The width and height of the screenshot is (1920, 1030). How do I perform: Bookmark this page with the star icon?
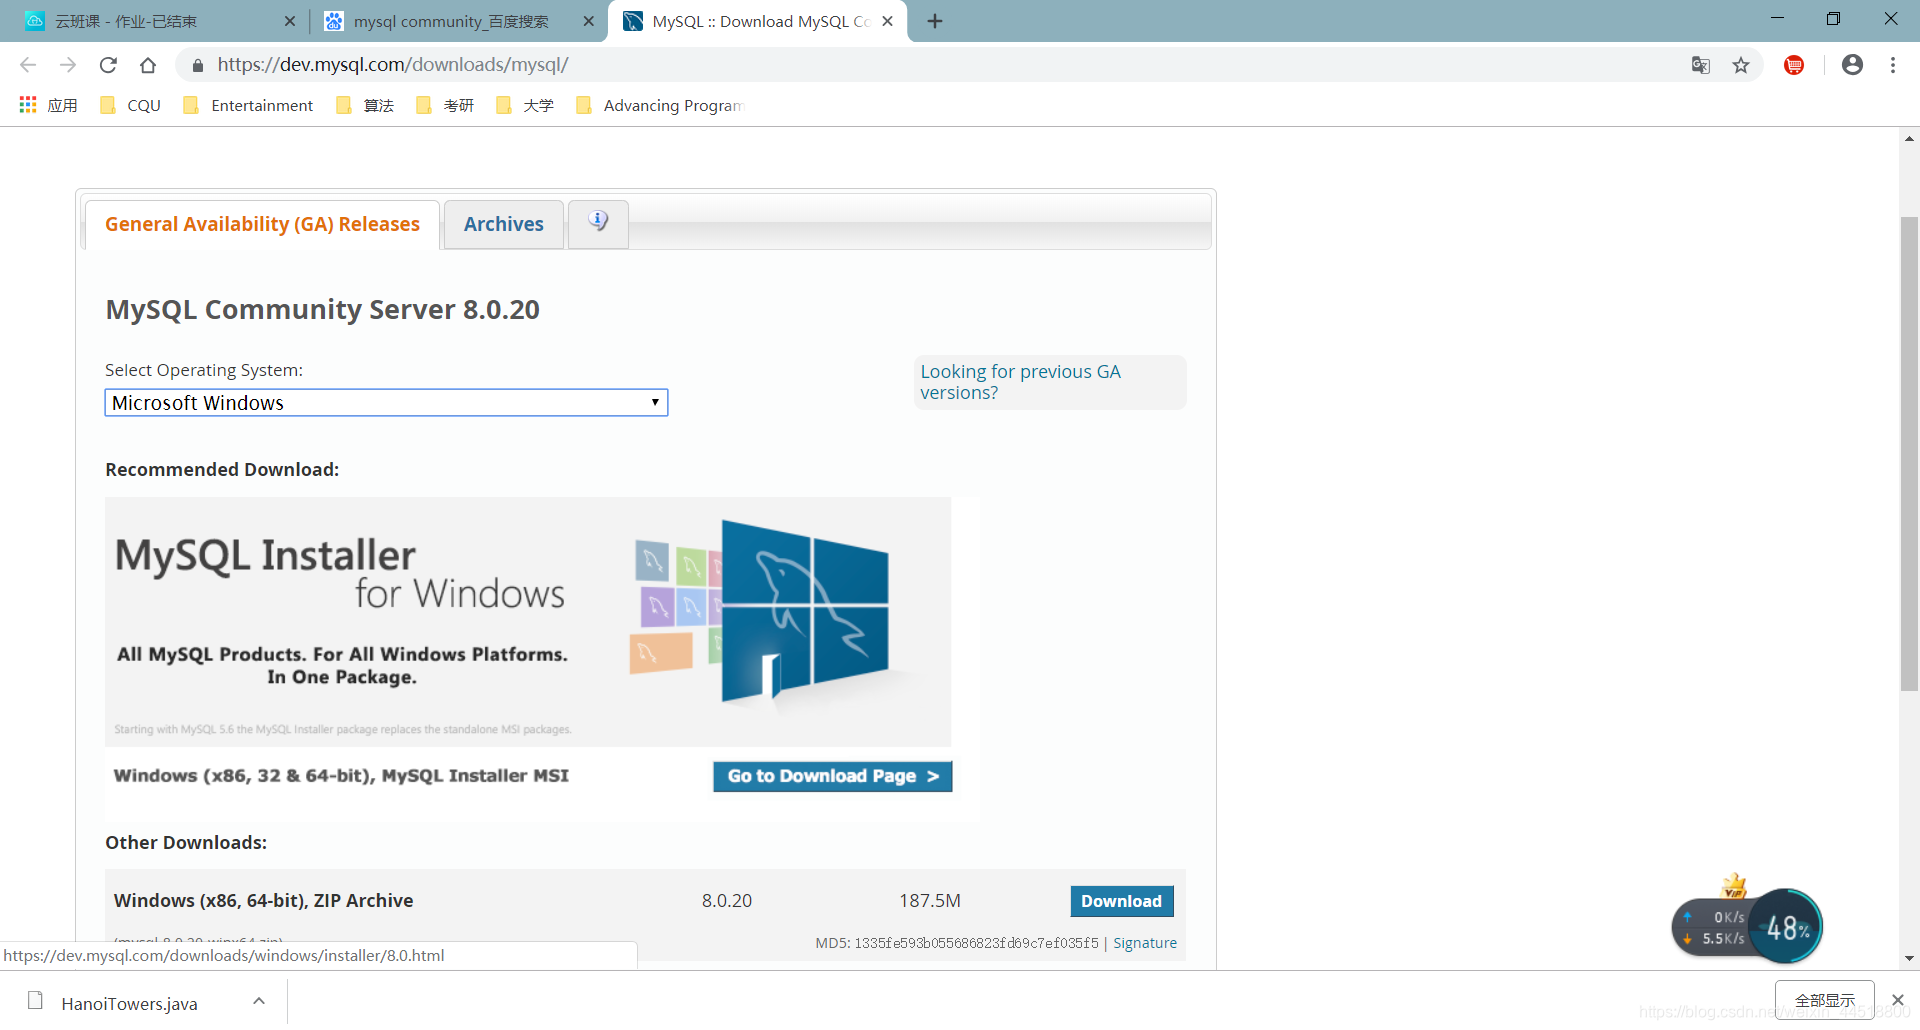1741,65
